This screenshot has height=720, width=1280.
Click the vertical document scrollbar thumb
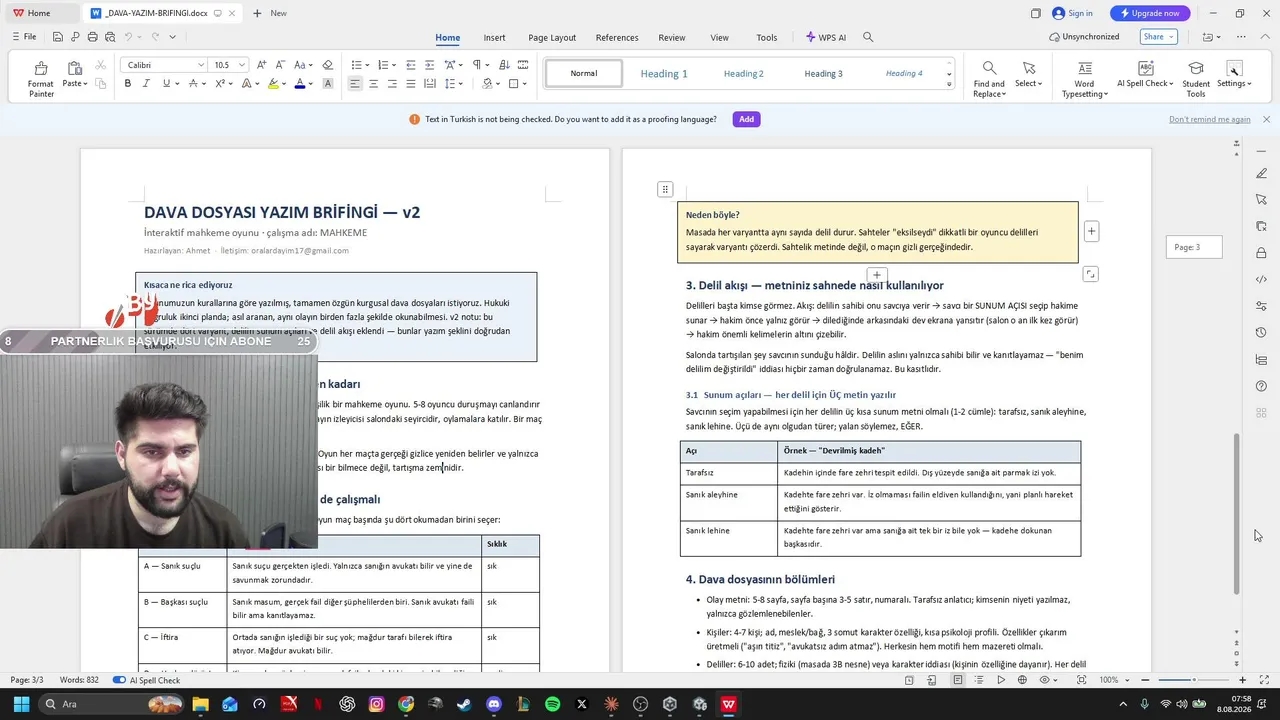pos(1237,513)
